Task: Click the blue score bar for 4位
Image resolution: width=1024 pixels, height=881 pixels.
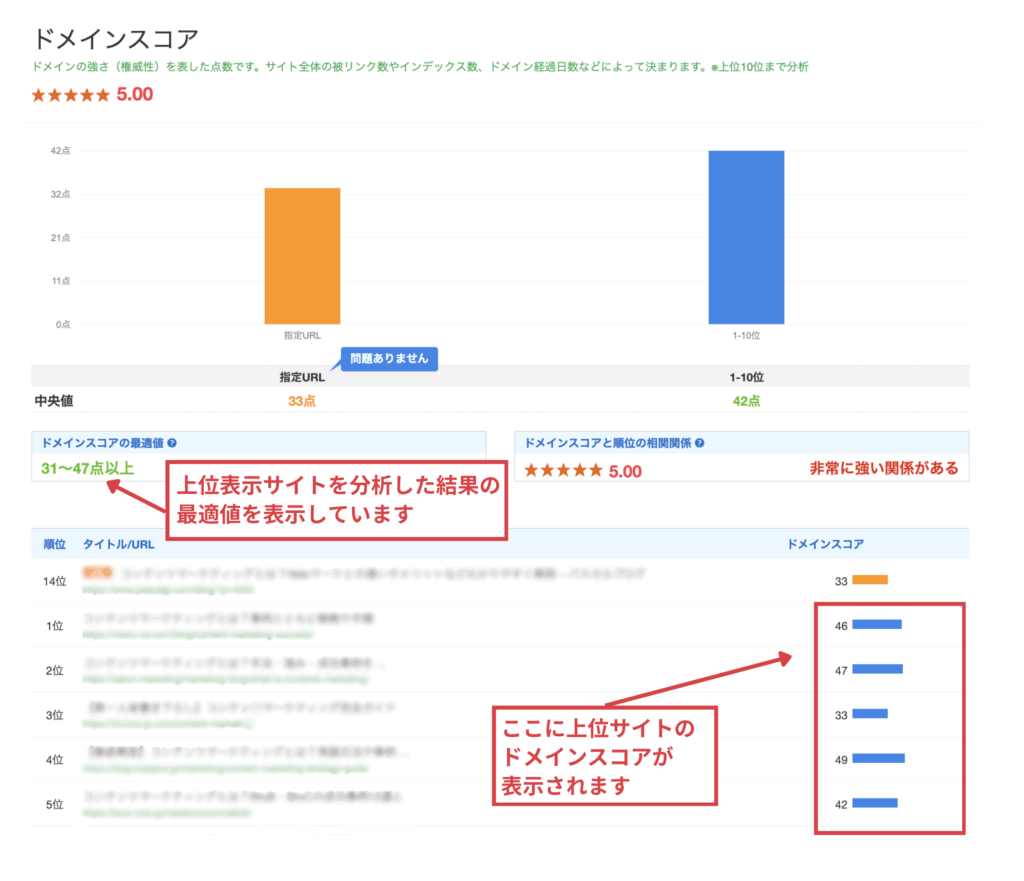Action: 878,759
